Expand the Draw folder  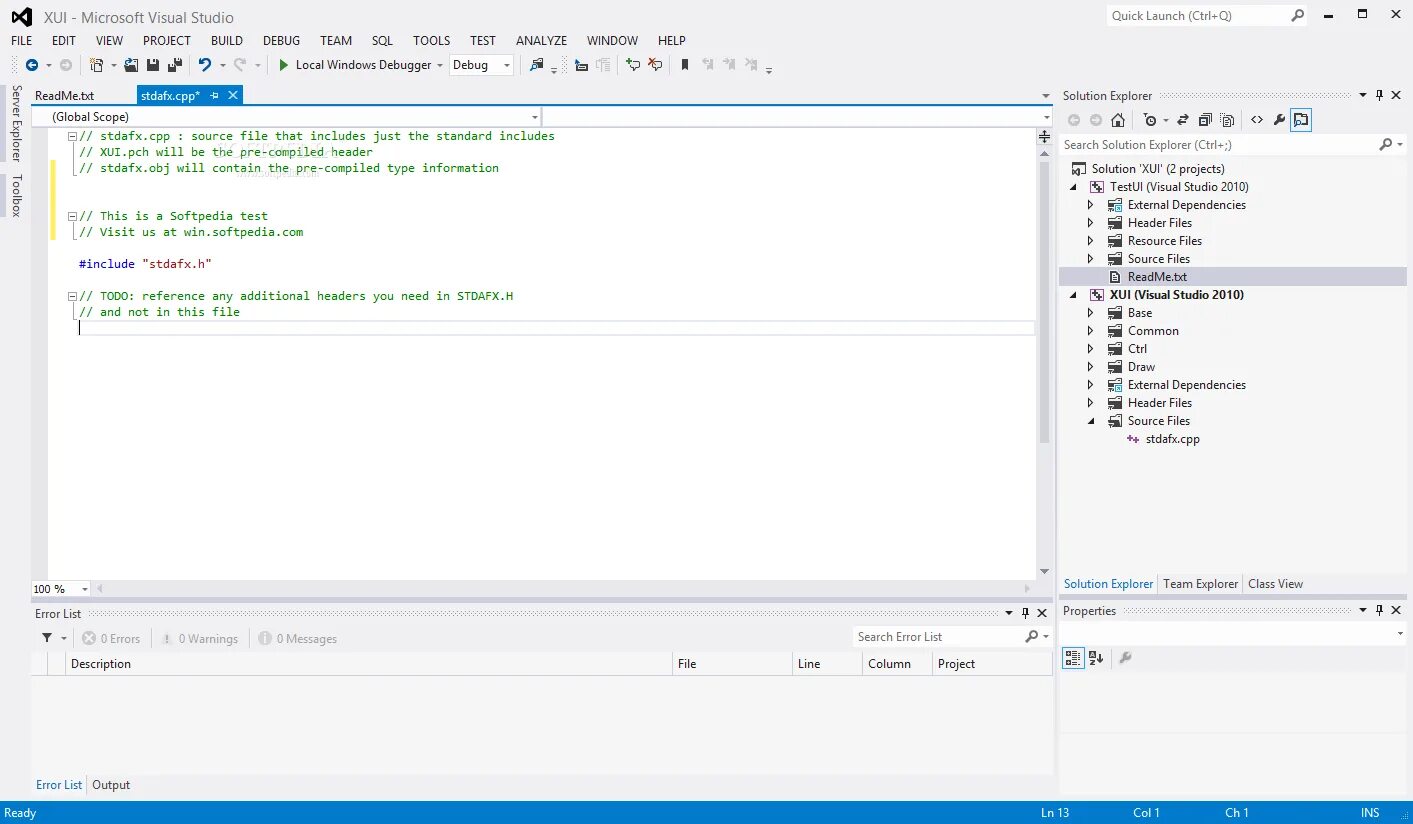[x=1091, y=367]
